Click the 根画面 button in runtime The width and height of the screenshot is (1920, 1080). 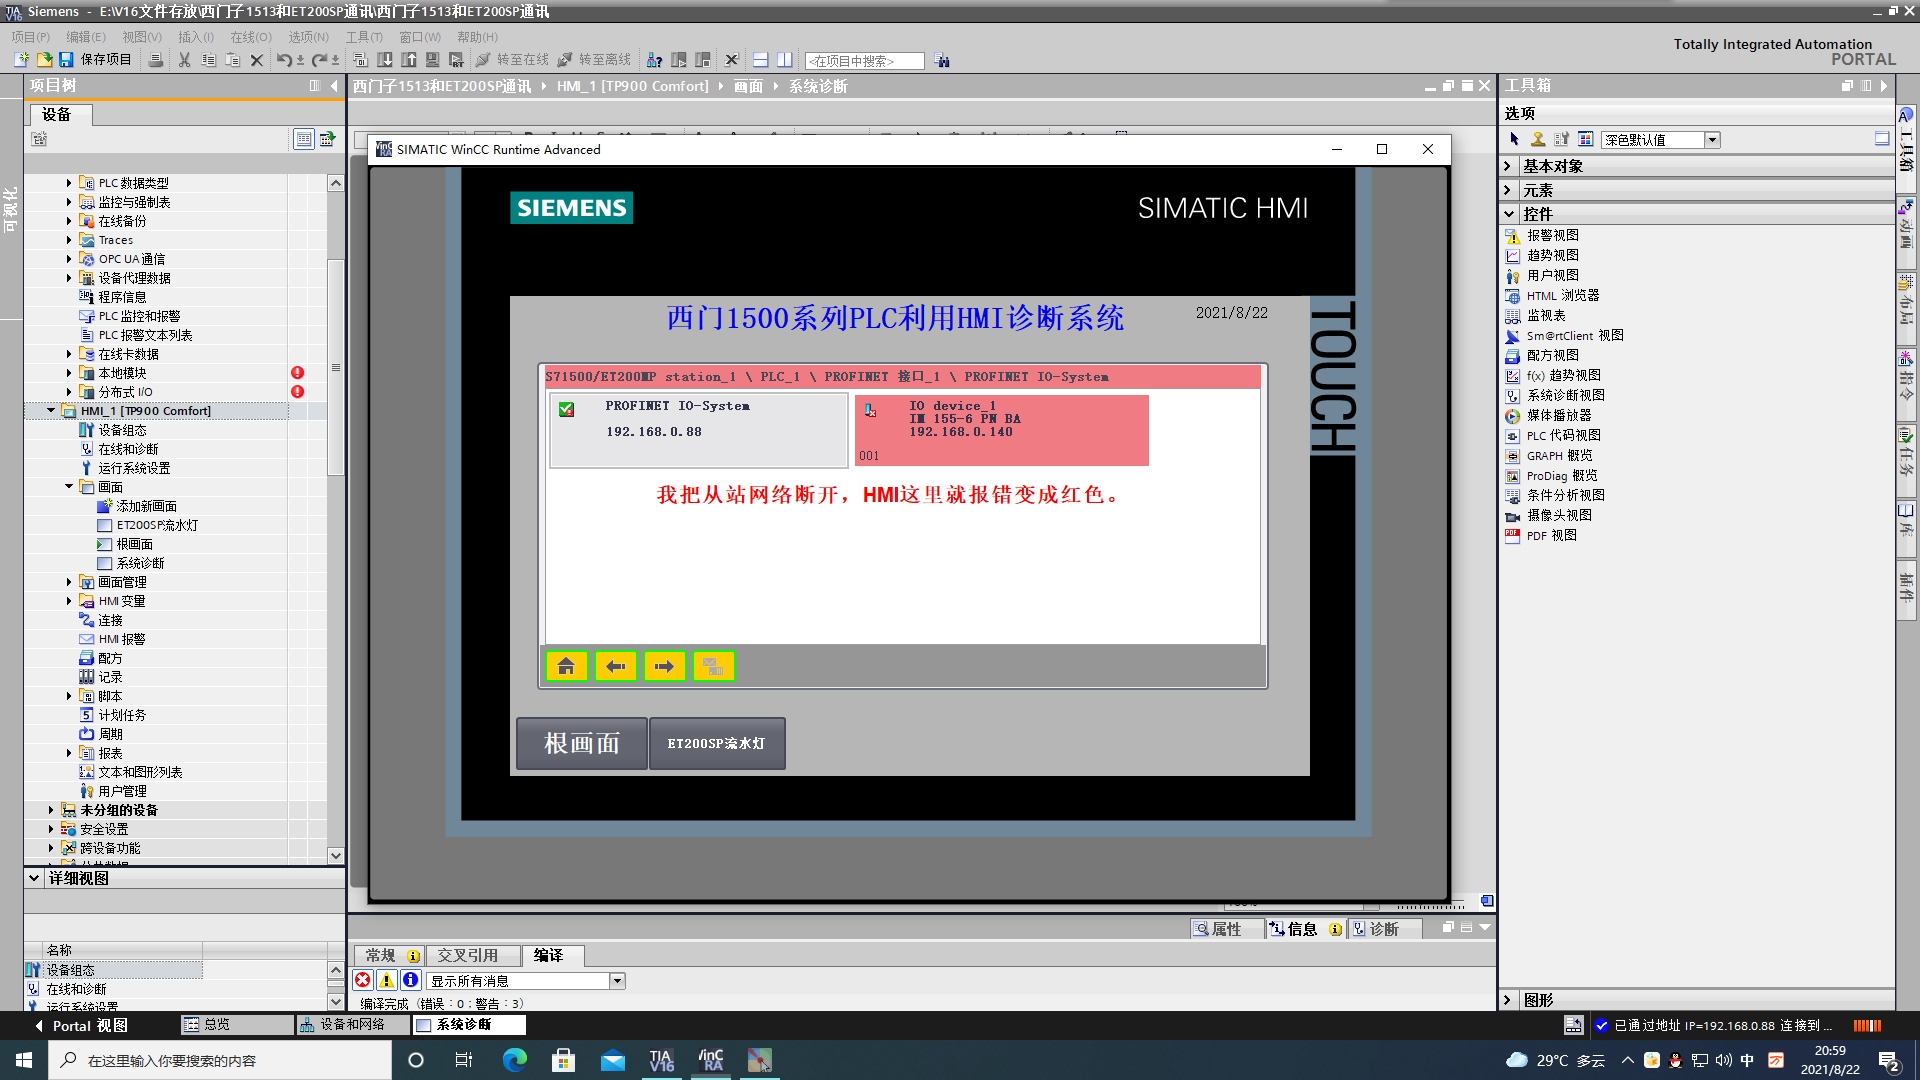[x=581, y=743]
